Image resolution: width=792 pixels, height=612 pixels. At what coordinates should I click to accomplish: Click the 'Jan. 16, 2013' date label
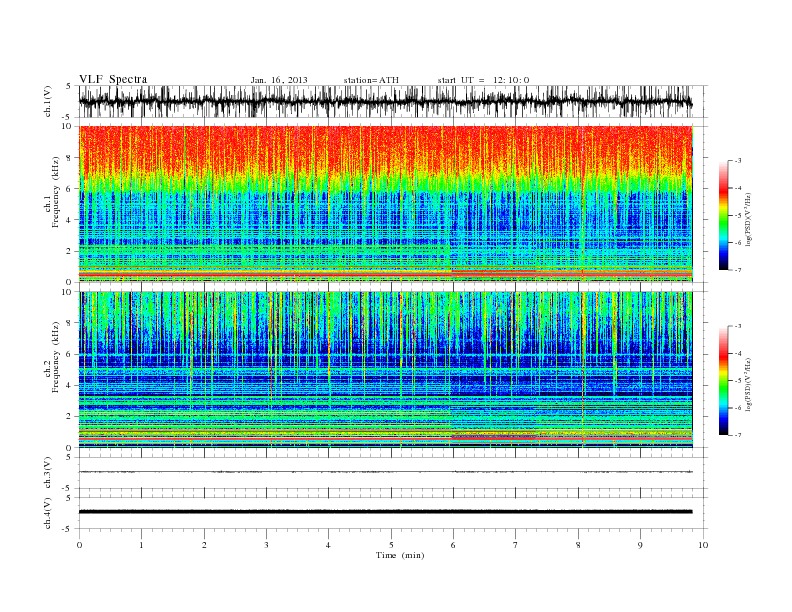point(279,80)
